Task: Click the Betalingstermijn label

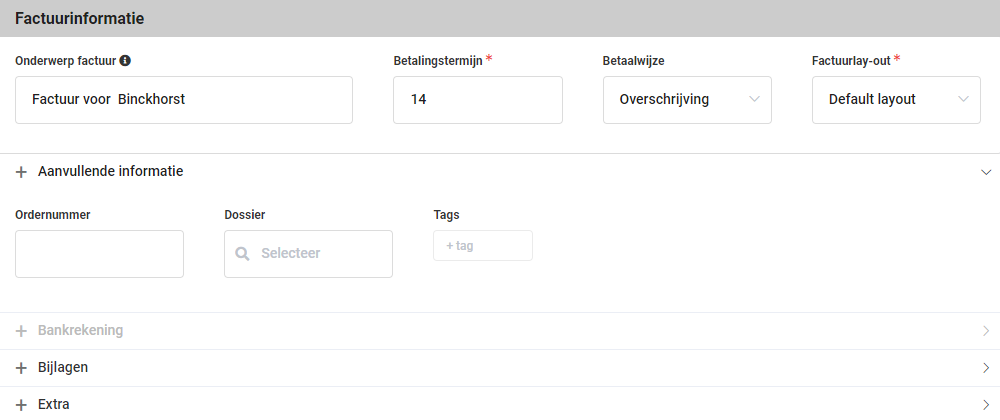Action: [438, 61]
